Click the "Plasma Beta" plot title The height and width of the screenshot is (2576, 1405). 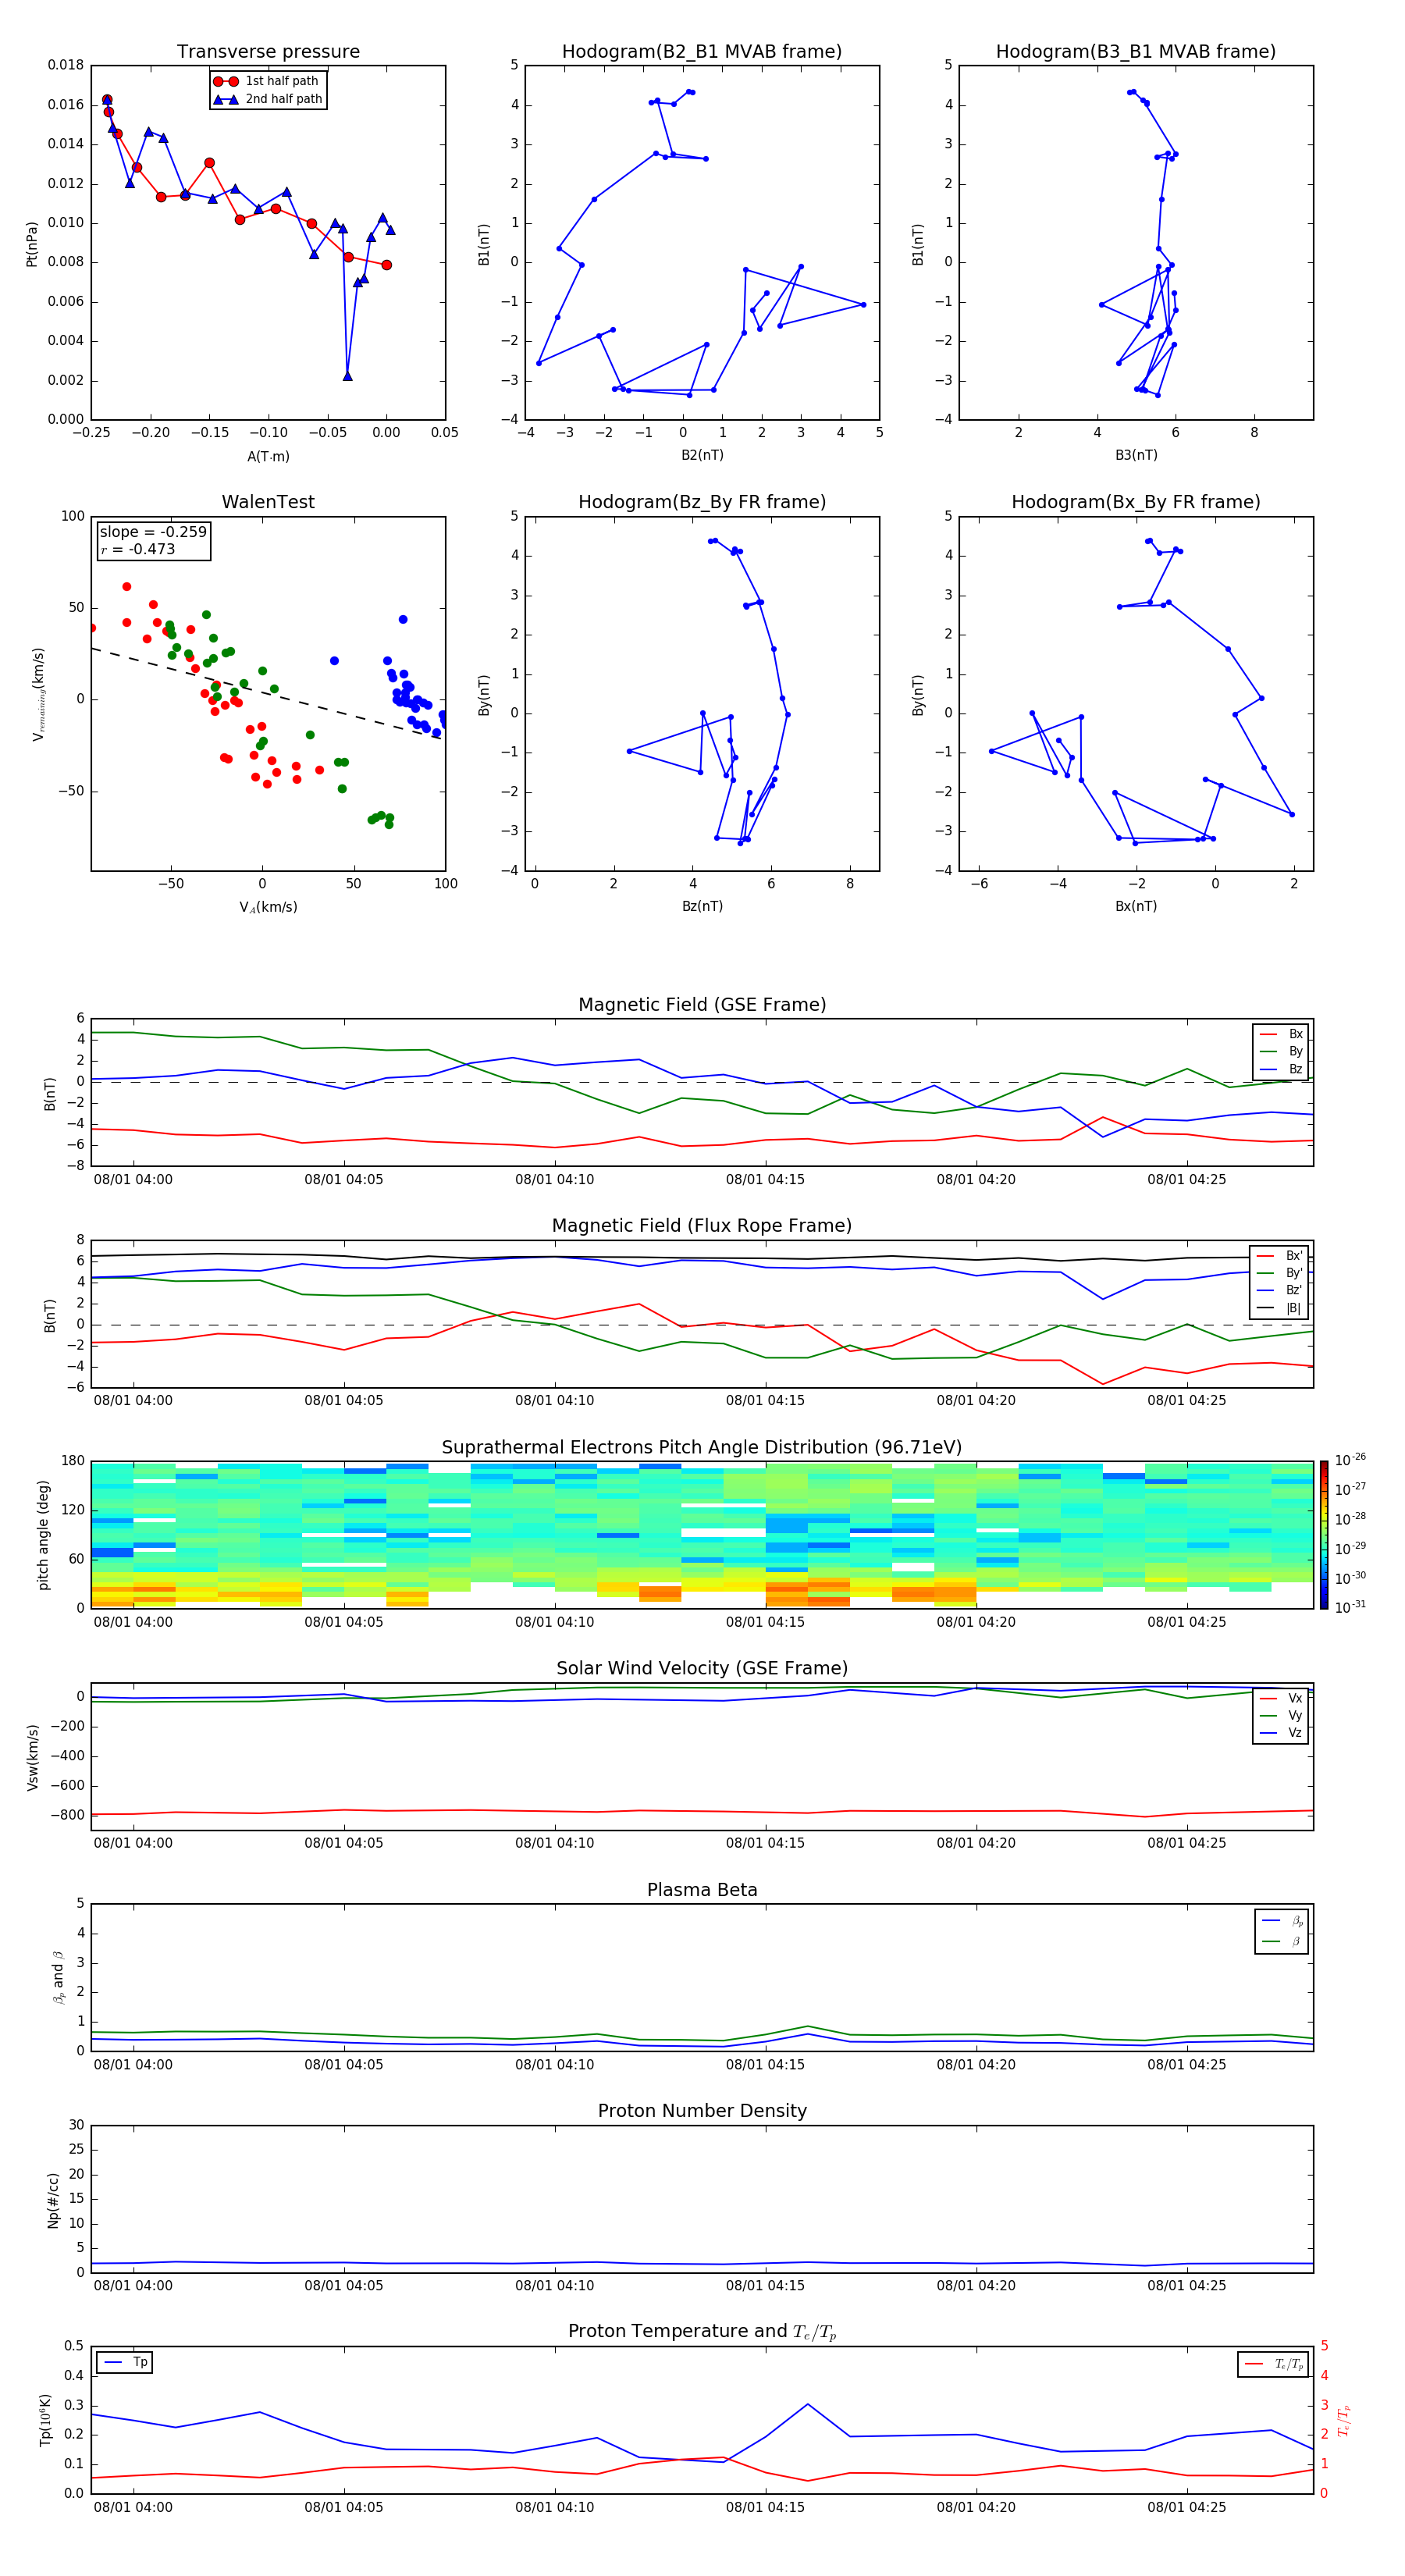coord(702,1890)
